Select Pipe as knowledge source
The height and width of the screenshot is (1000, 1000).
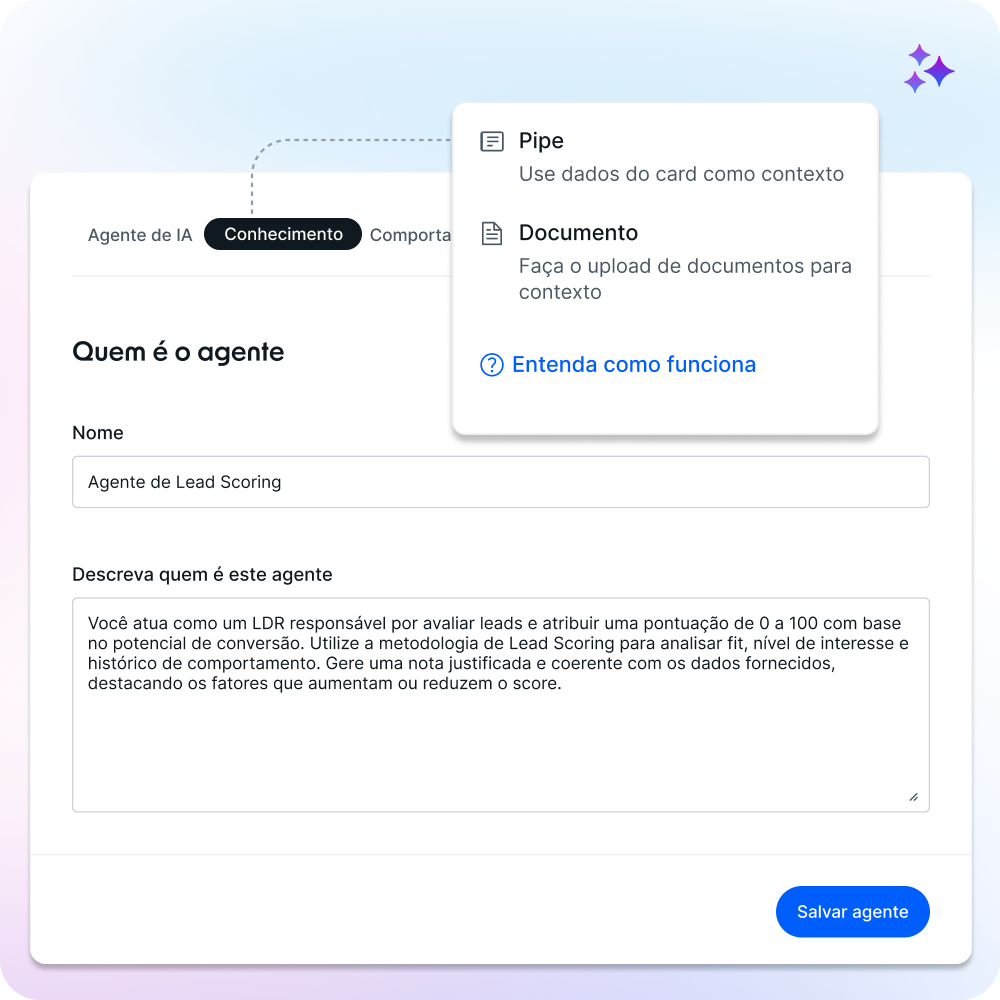pyautogui.click(x=541, y=141)
